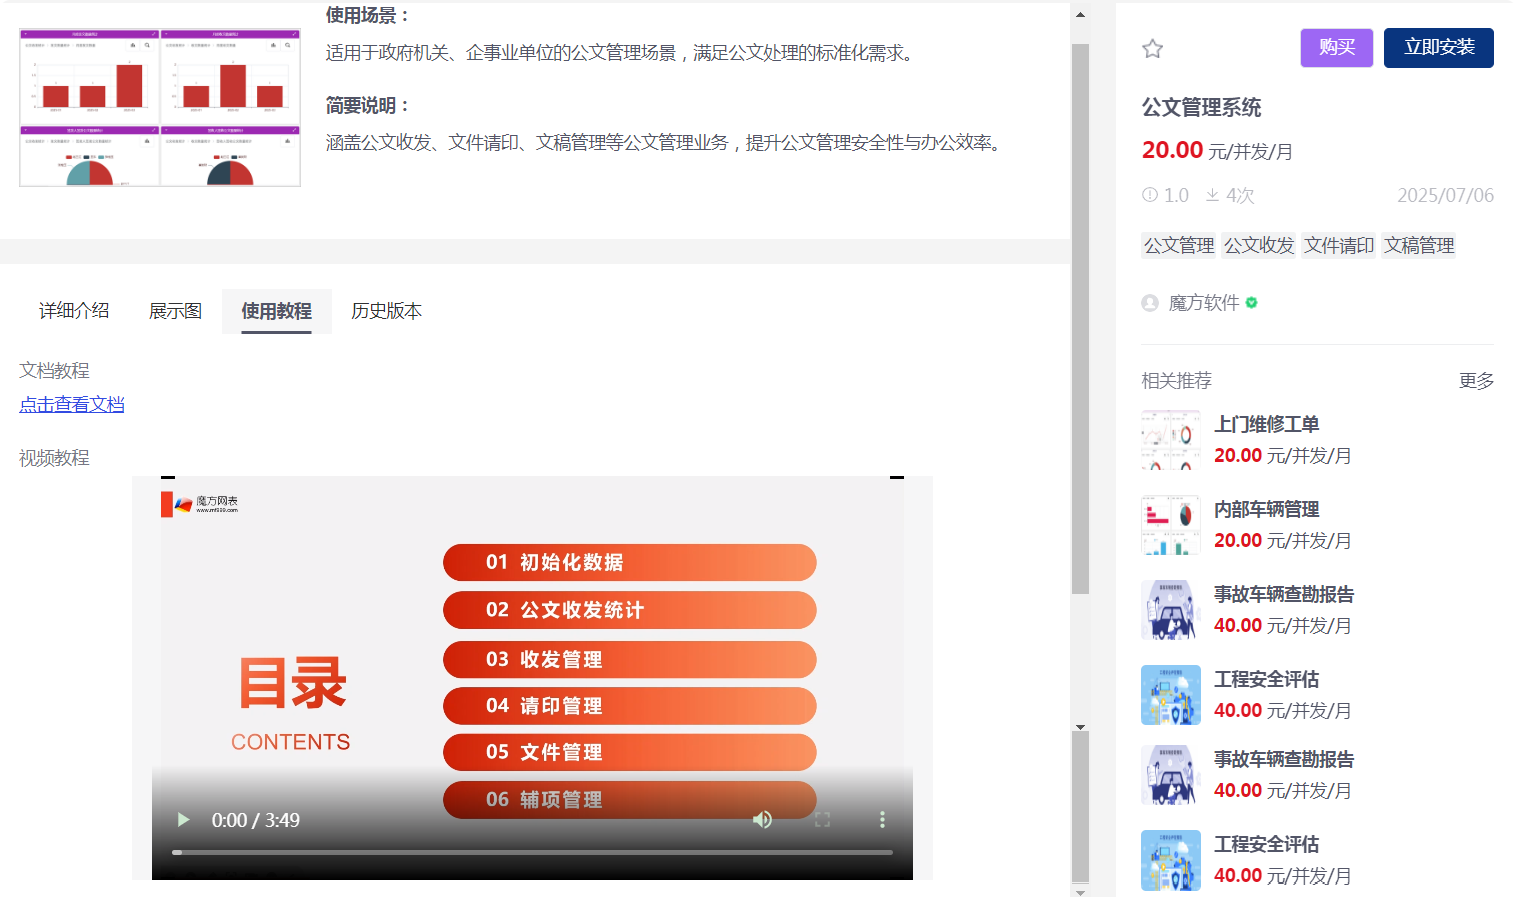Click the video progress bar
Screen dimensions: 1516x897
(532, 853)
